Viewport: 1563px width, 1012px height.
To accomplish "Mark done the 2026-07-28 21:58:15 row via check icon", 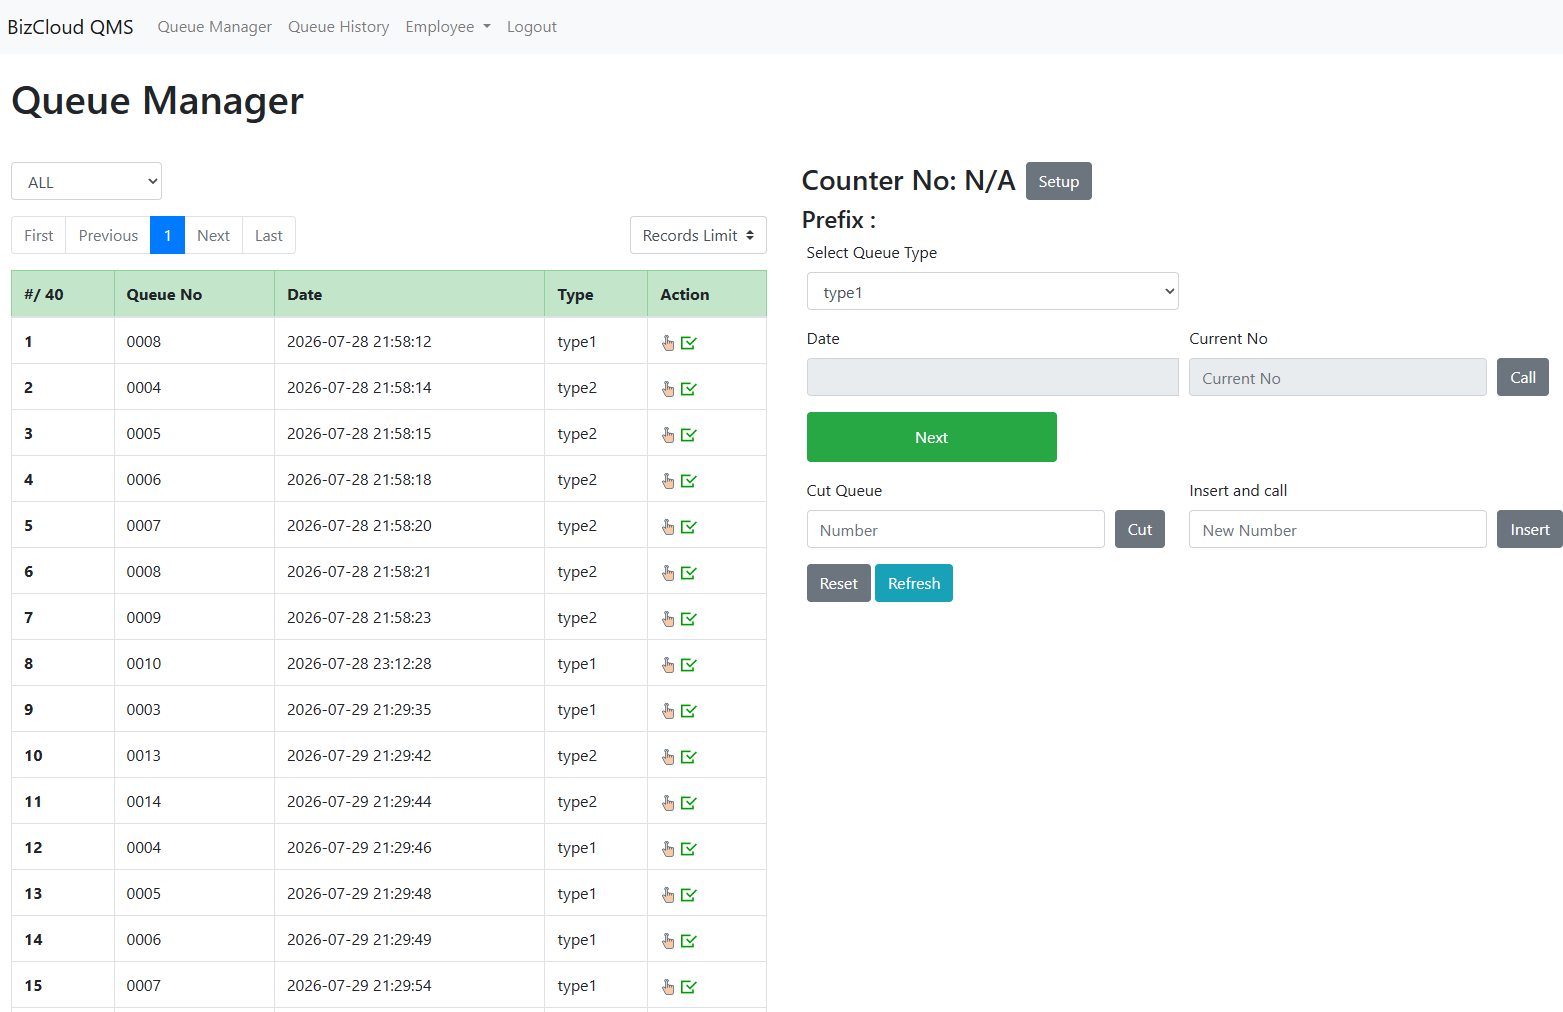I will click(689, 435).
